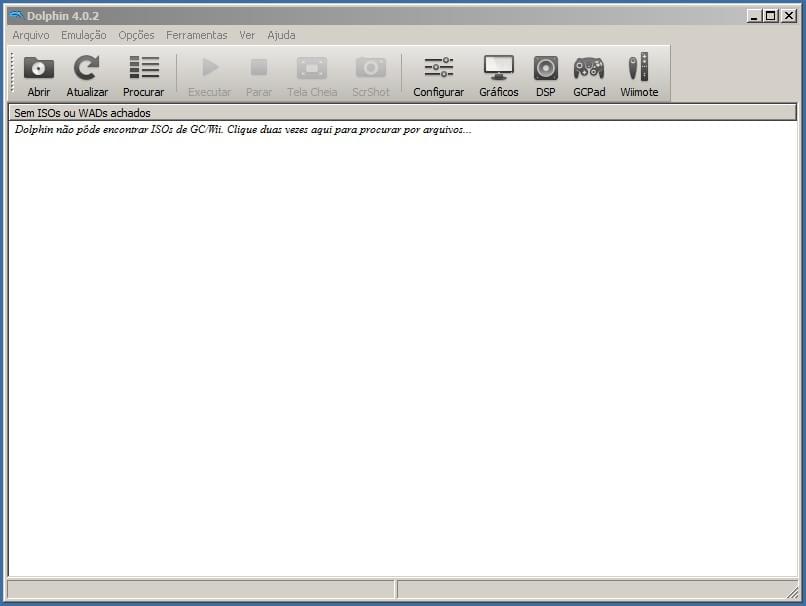Click the 'Sem ISOs ou WADs achados' header
This screenshot has height=606, width=806.
point(403,113)
